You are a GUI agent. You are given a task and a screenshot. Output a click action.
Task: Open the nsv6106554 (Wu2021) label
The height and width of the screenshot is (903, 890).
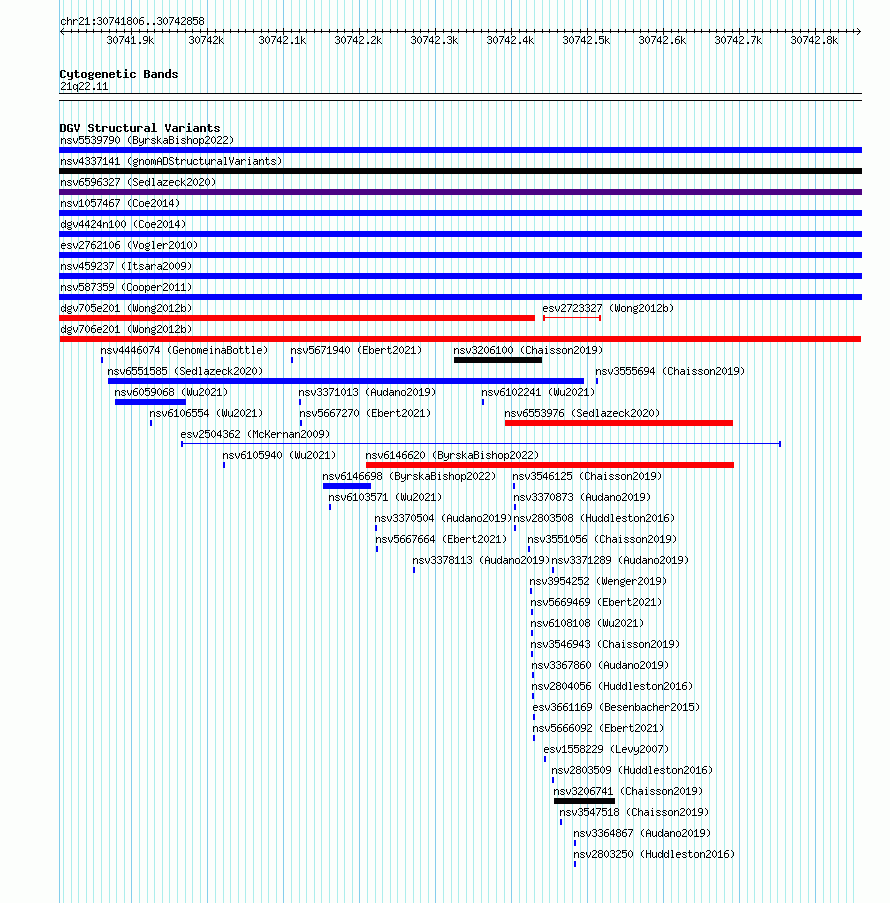coord(206,413)
